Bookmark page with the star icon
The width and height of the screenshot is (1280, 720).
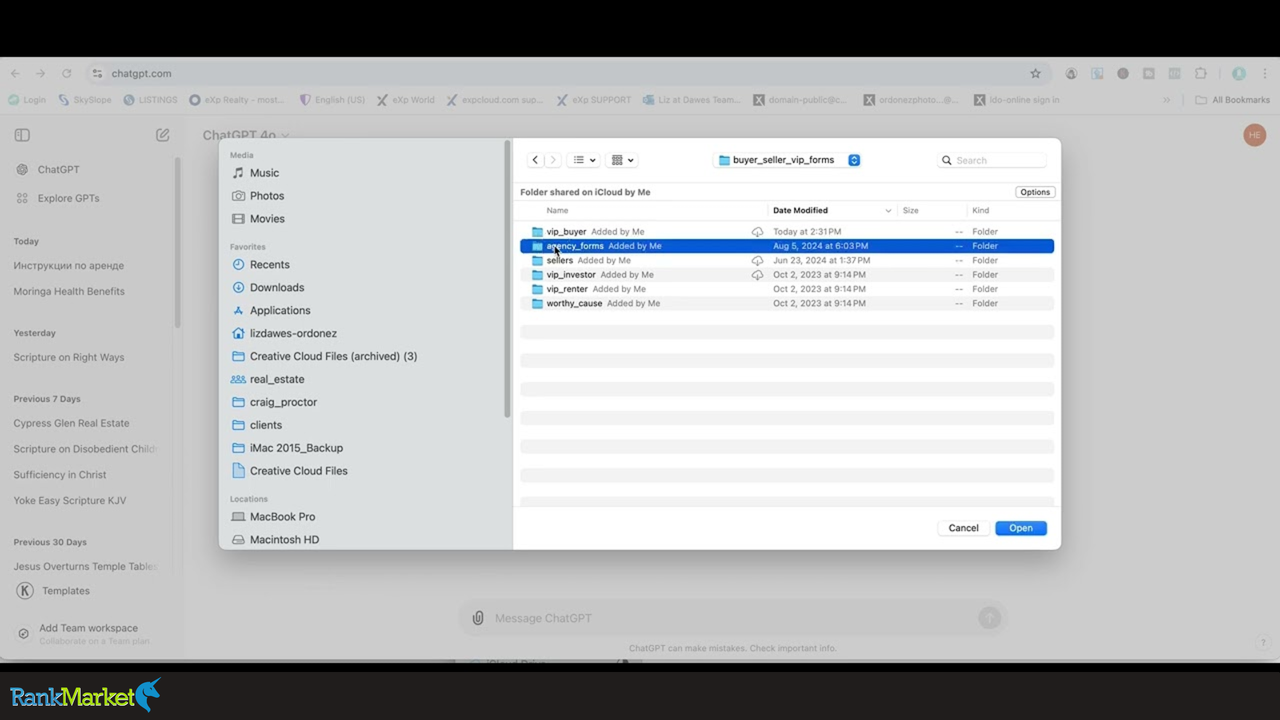tap(1035, 73)
